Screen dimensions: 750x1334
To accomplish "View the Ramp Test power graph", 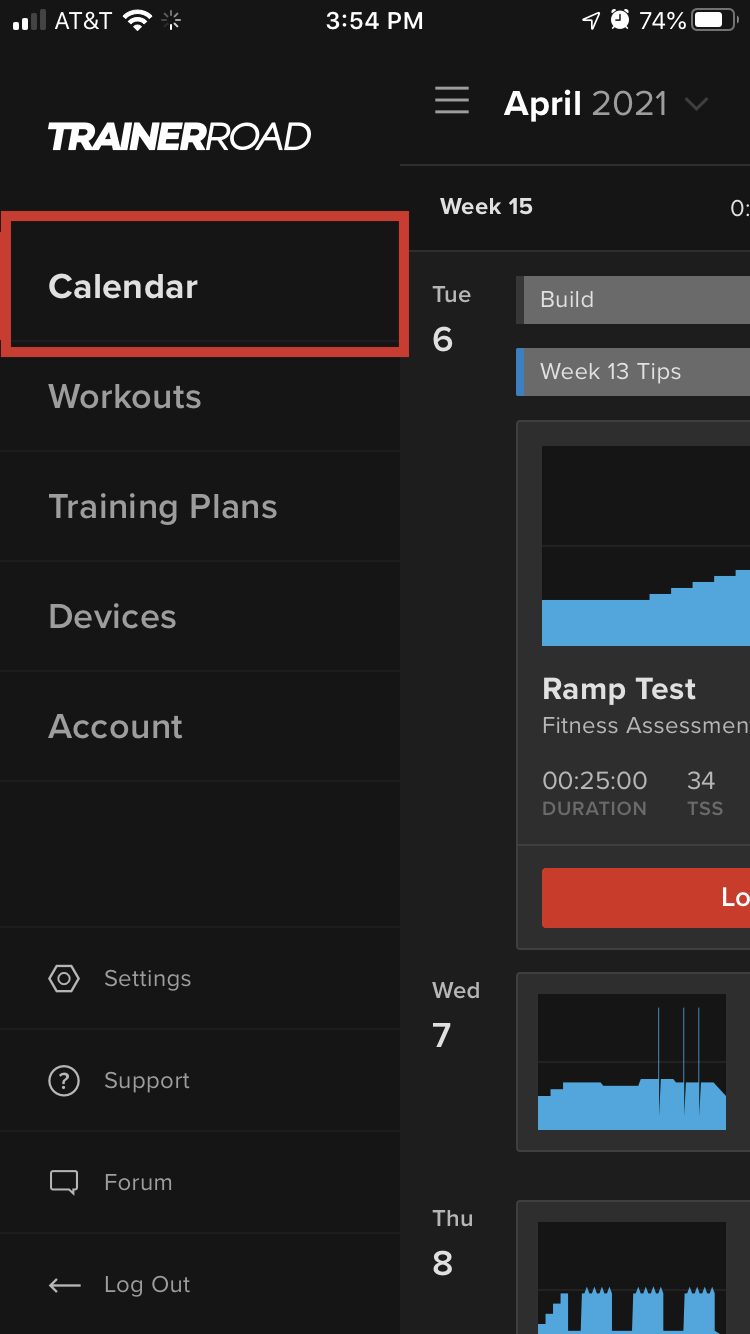I will click(646, 546).
